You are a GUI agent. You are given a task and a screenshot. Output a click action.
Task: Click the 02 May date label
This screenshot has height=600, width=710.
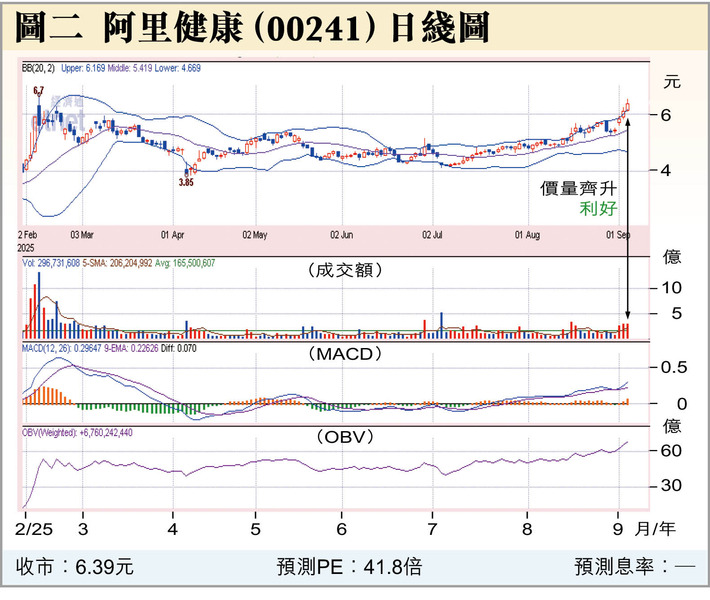pyautogui.click(x=255, y=235)
